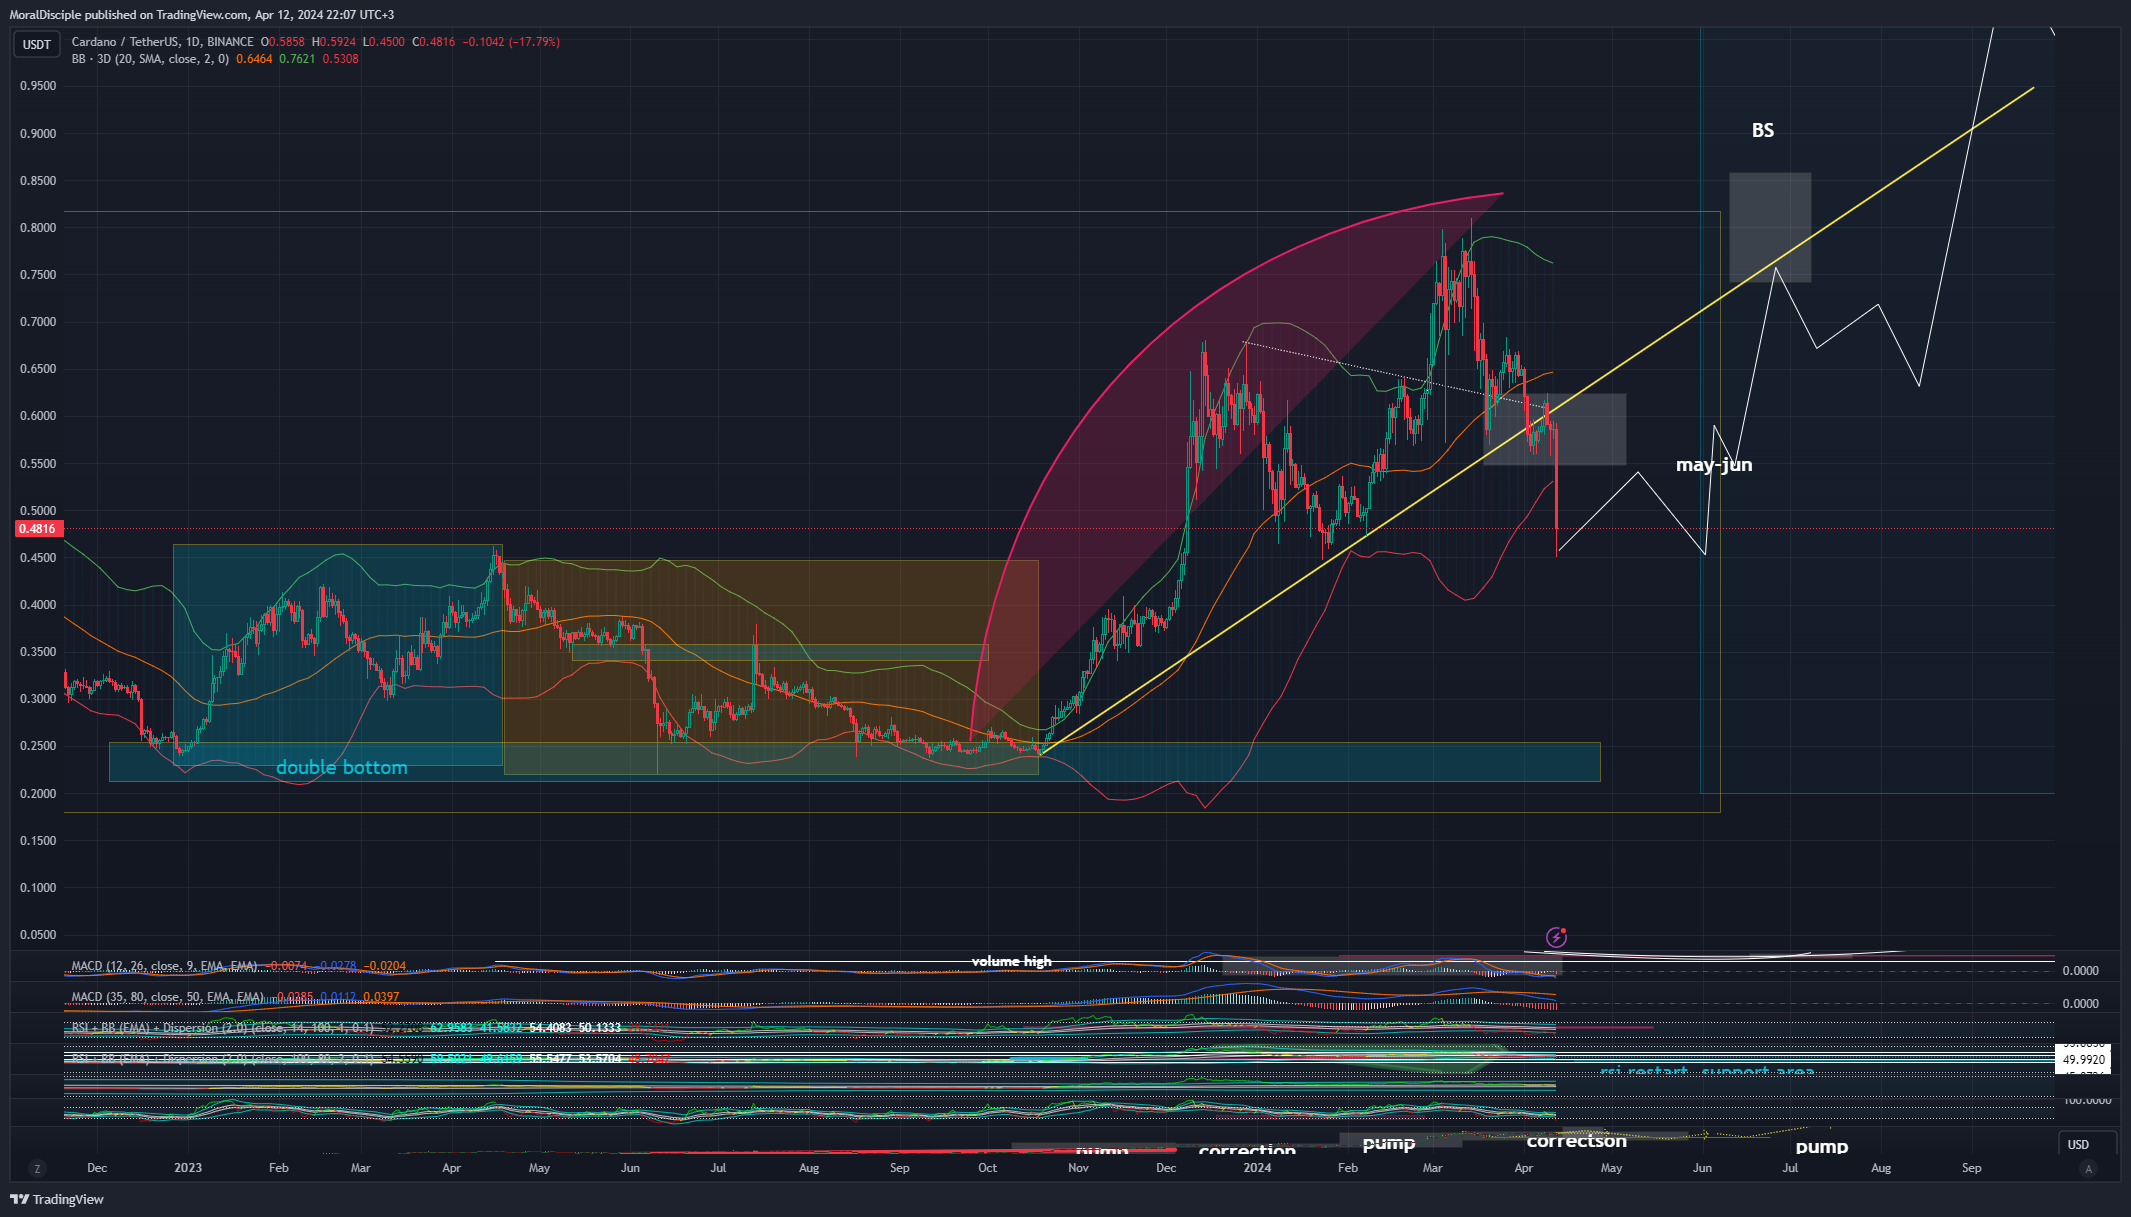
Task: Toggle the auto-scale A icon
Action: click(2088, 1168)
